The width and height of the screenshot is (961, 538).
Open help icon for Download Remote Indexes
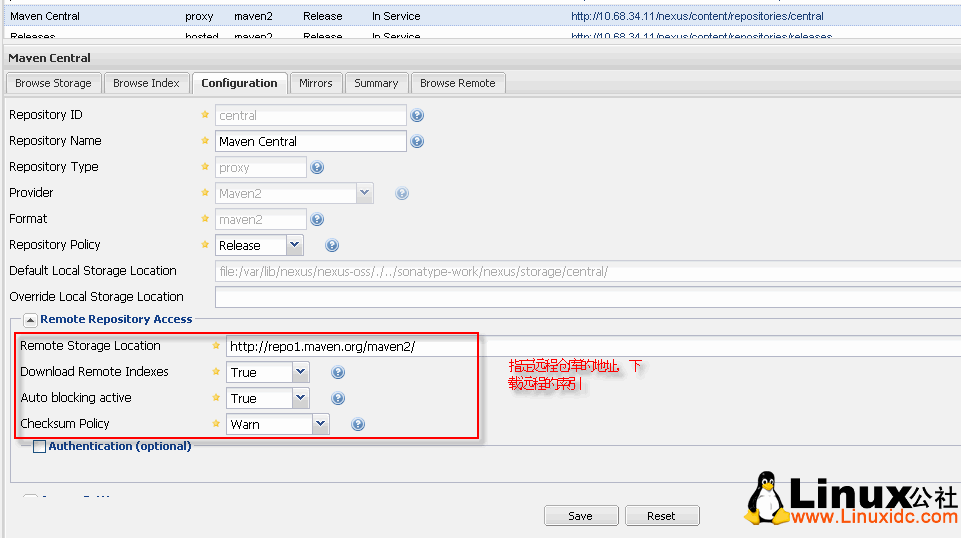(338, 373)
